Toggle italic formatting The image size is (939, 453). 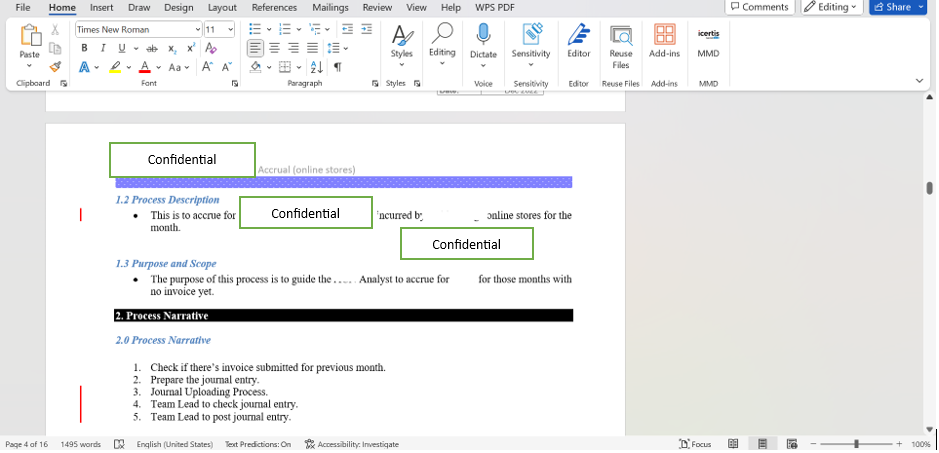[103, 48]
